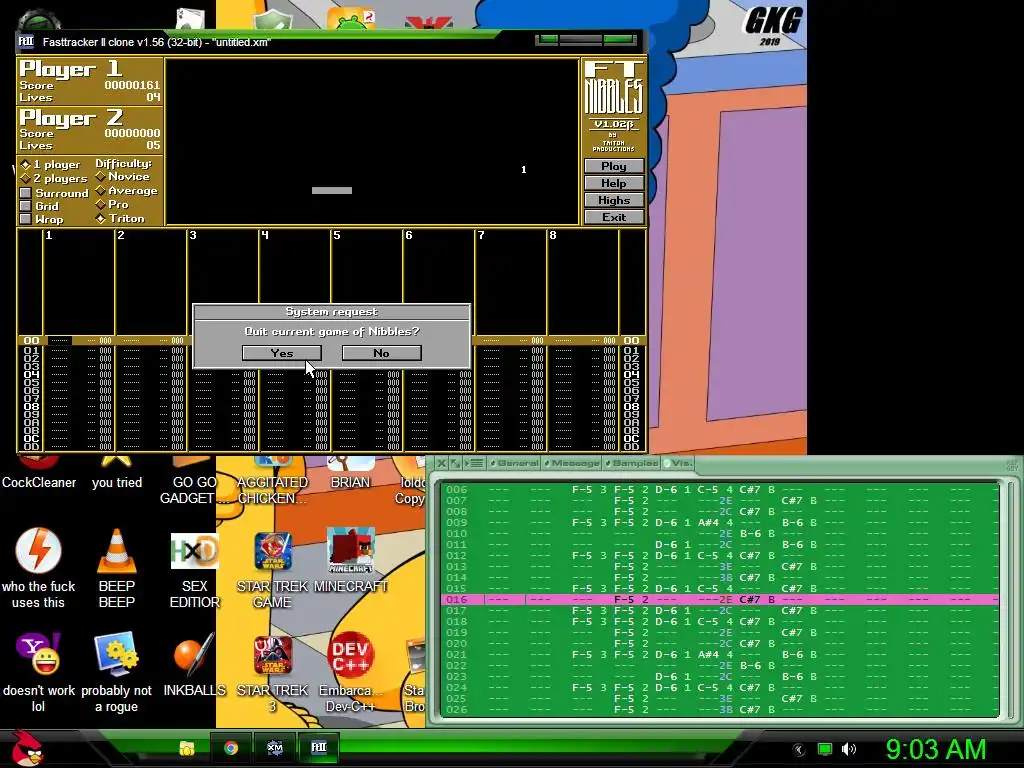Click the 9:03 AM clock

(x=936, y=750)
